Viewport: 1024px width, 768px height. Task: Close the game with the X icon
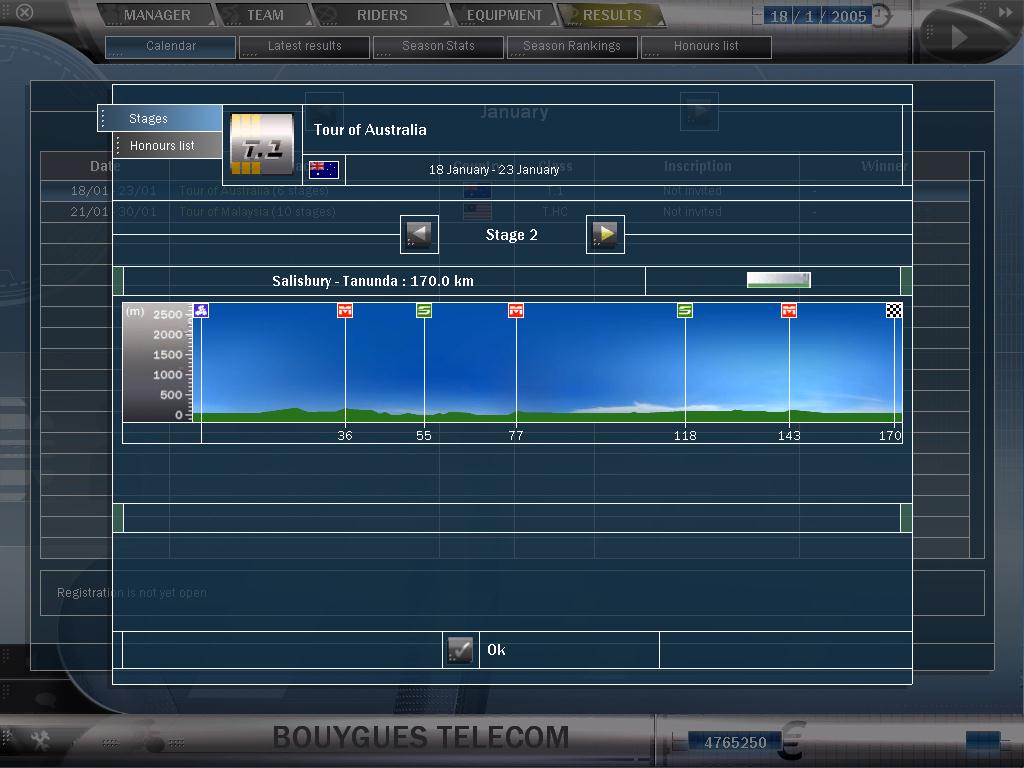[x=24, y=12]
